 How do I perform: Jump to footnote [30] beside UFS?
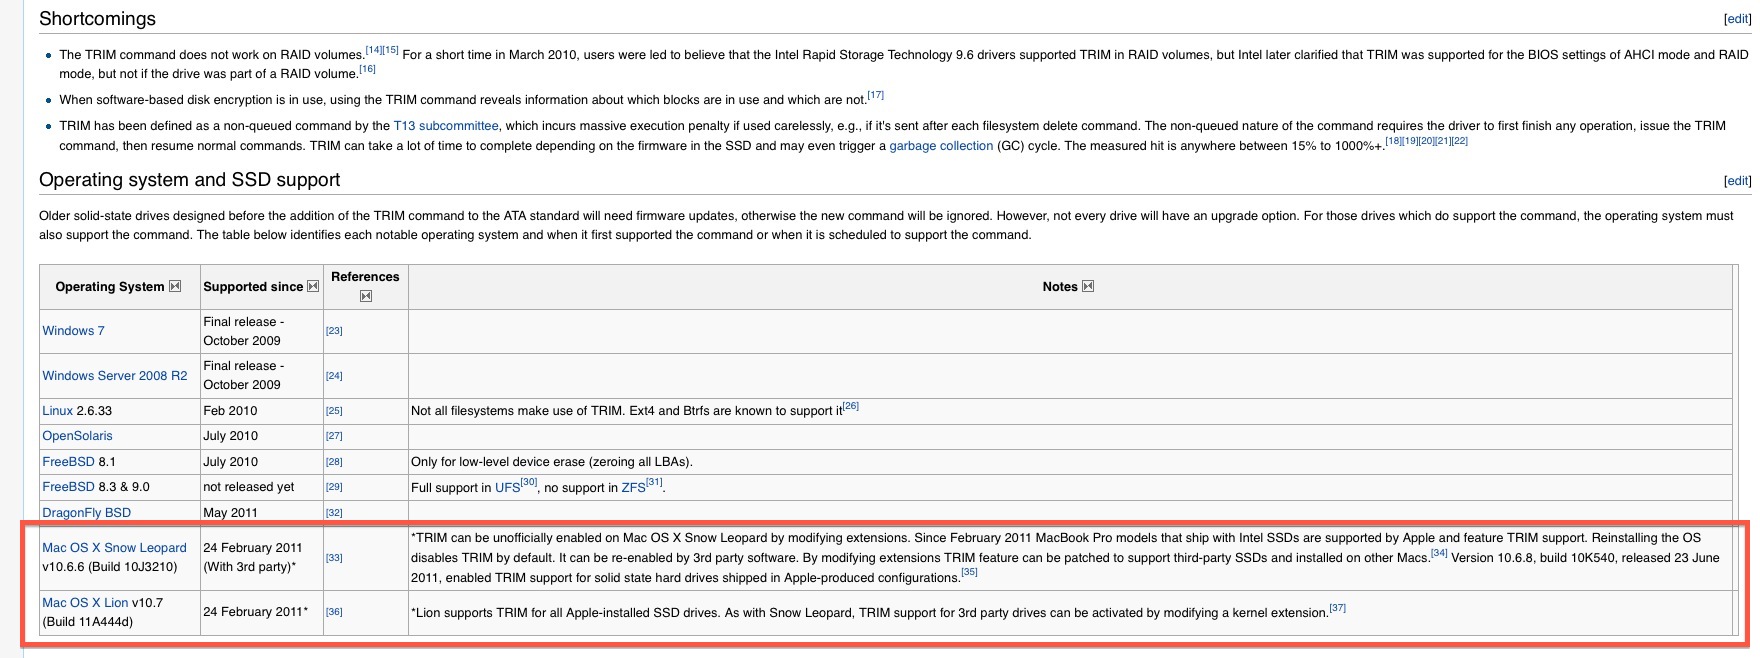tap(529, 483)
